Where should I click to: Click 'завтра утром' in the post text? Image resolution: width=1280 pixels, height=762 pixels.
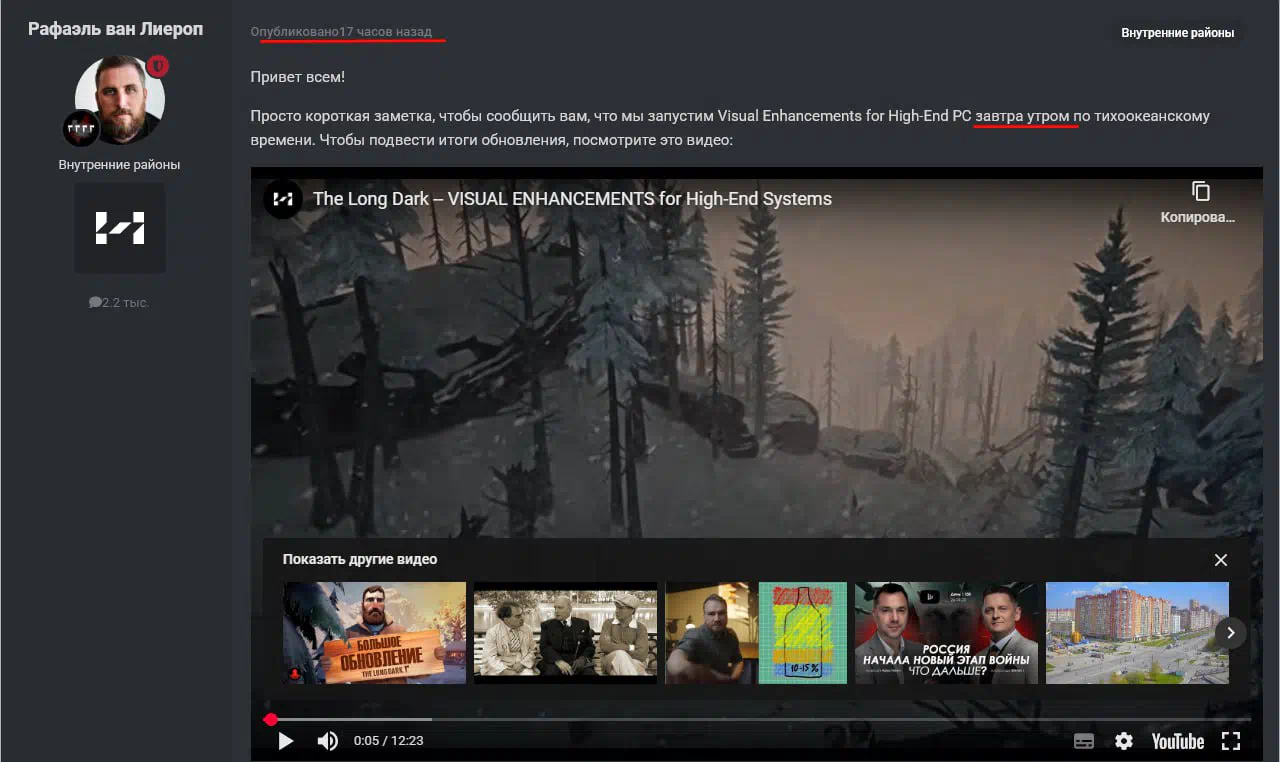pyautogui.click(x=1022, y=116)
